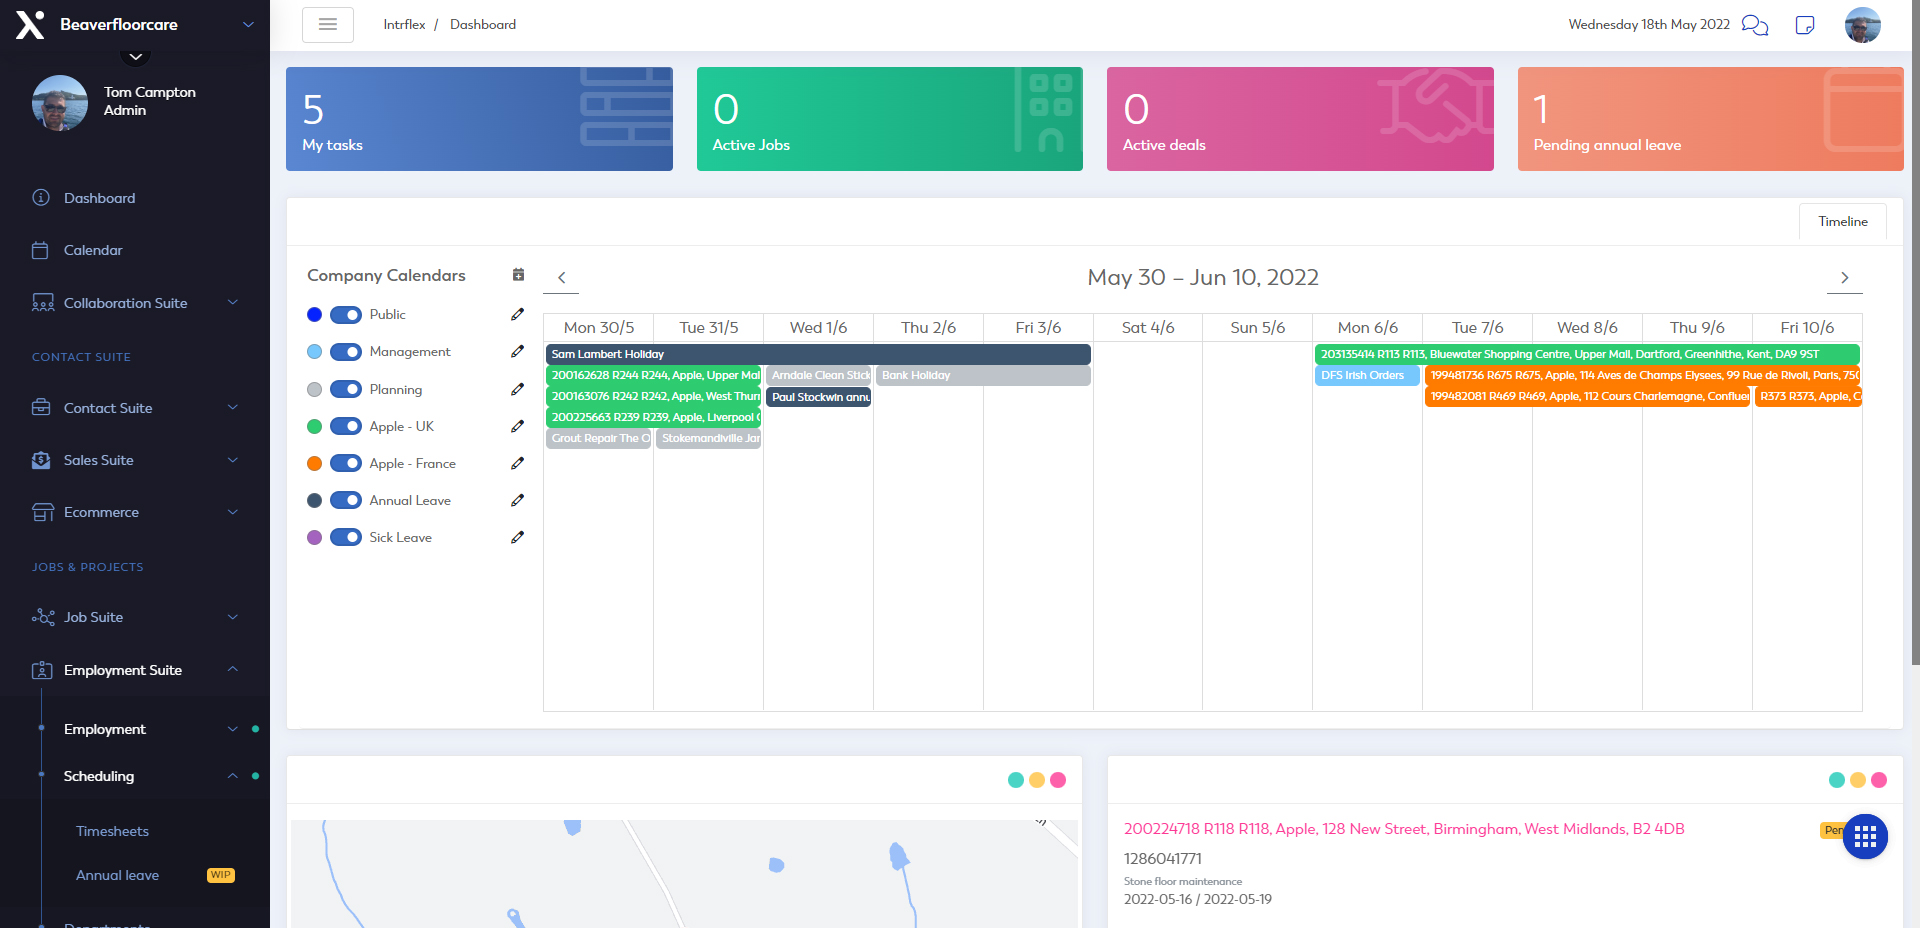The image size is (1920, 928).
Task: Edit the Apple - France calendar pencil icon
Action: click(x=517, y=463)
